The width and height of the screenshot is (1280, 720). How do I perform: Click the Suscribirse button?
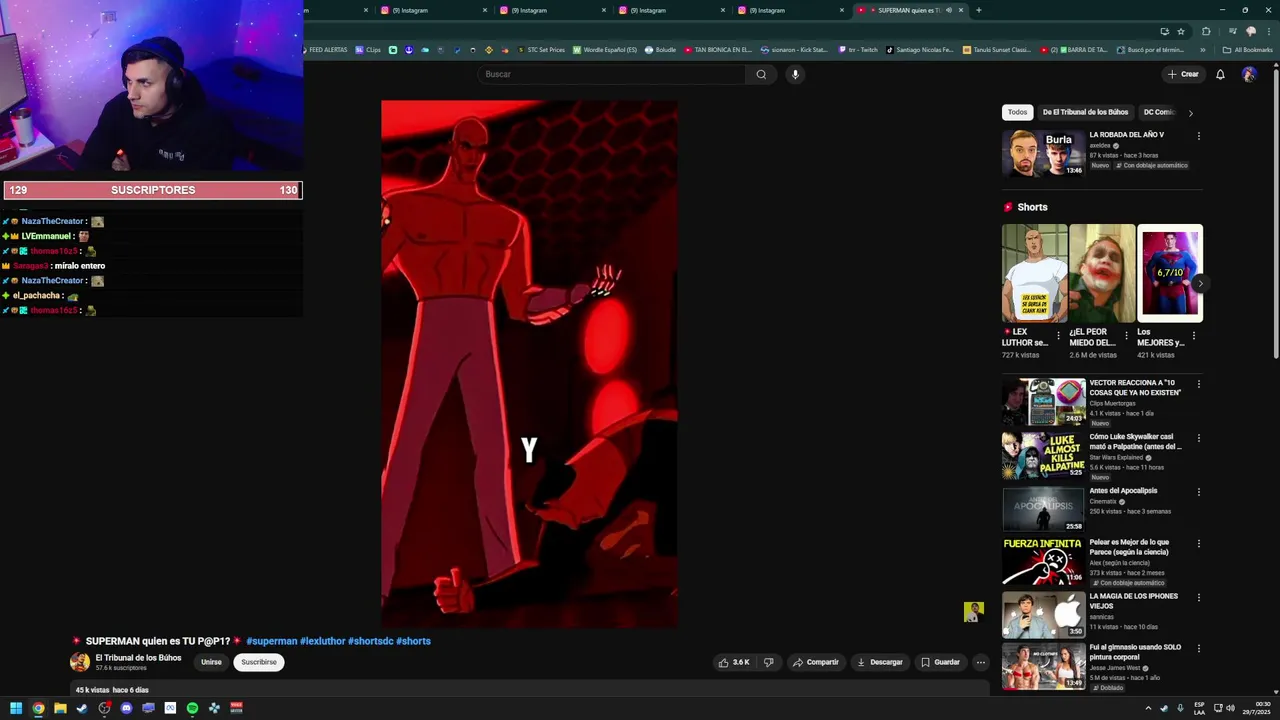(x=259, y=662)
